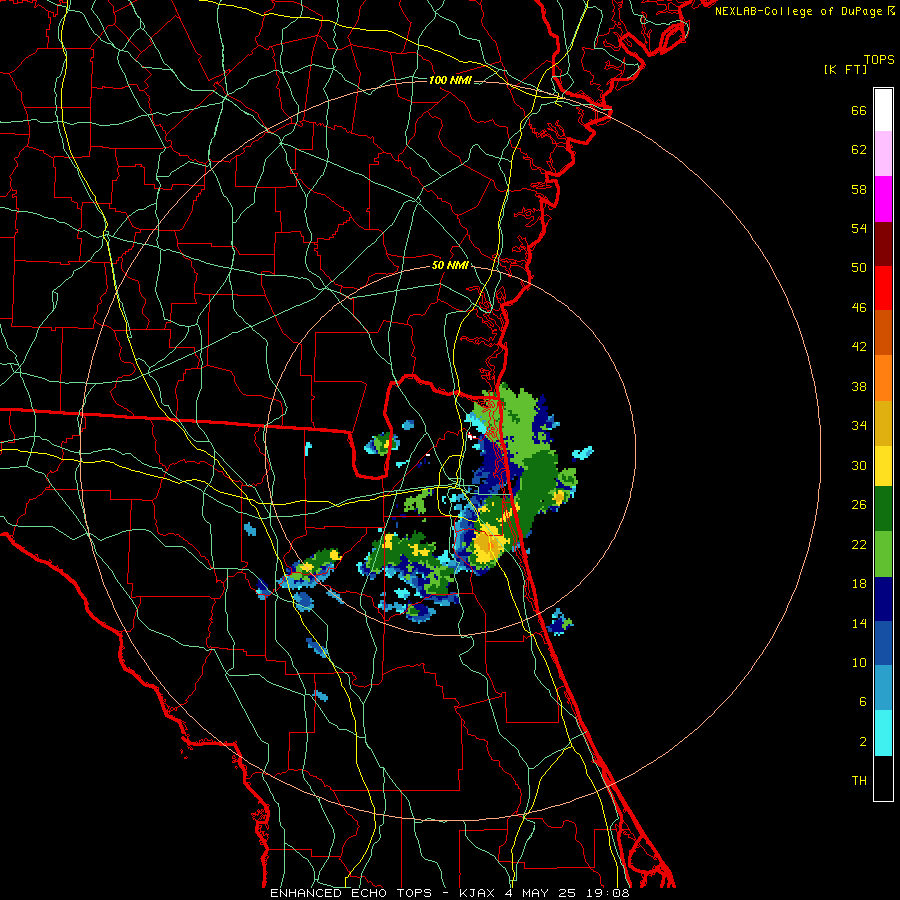Click the dark red 54 kft swatch
The height and width of the screenshot is (900, 900).
(883, 243)
